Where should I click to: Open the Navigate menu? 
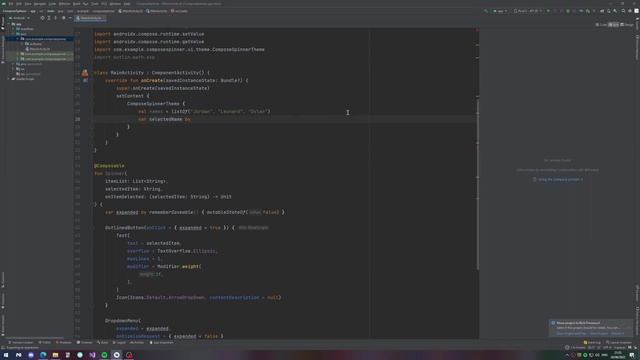[40, 4]
